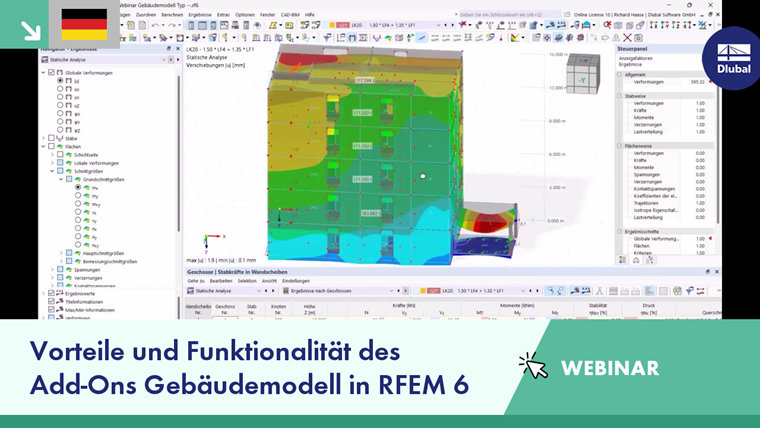This screenshot has height=428, width=760.
Task: Open the Hilfe menu
Action: point(310,15)
